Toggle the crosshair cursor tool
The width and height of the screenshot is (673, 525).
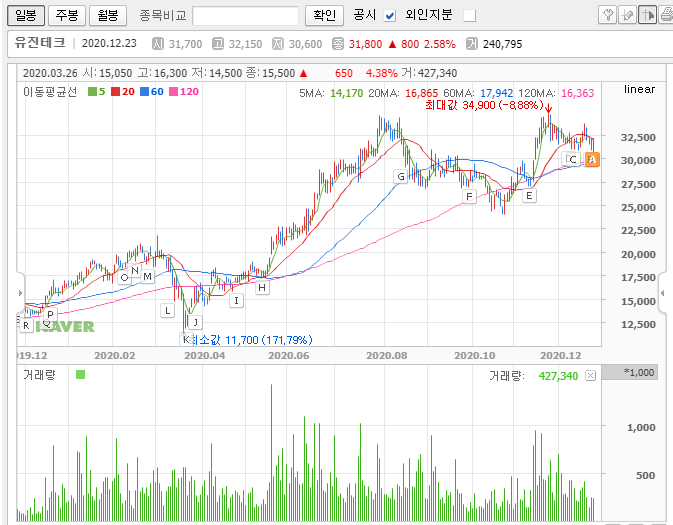tap(647, 15)
